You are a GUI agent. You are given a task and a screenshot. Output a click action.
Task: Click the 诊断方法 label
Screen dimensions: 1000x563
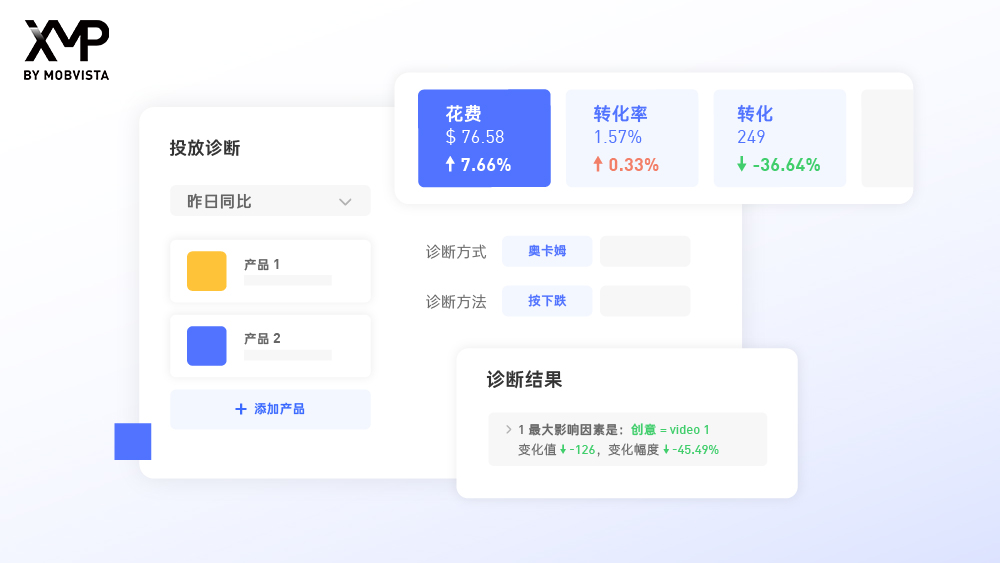tap(456, 302)
